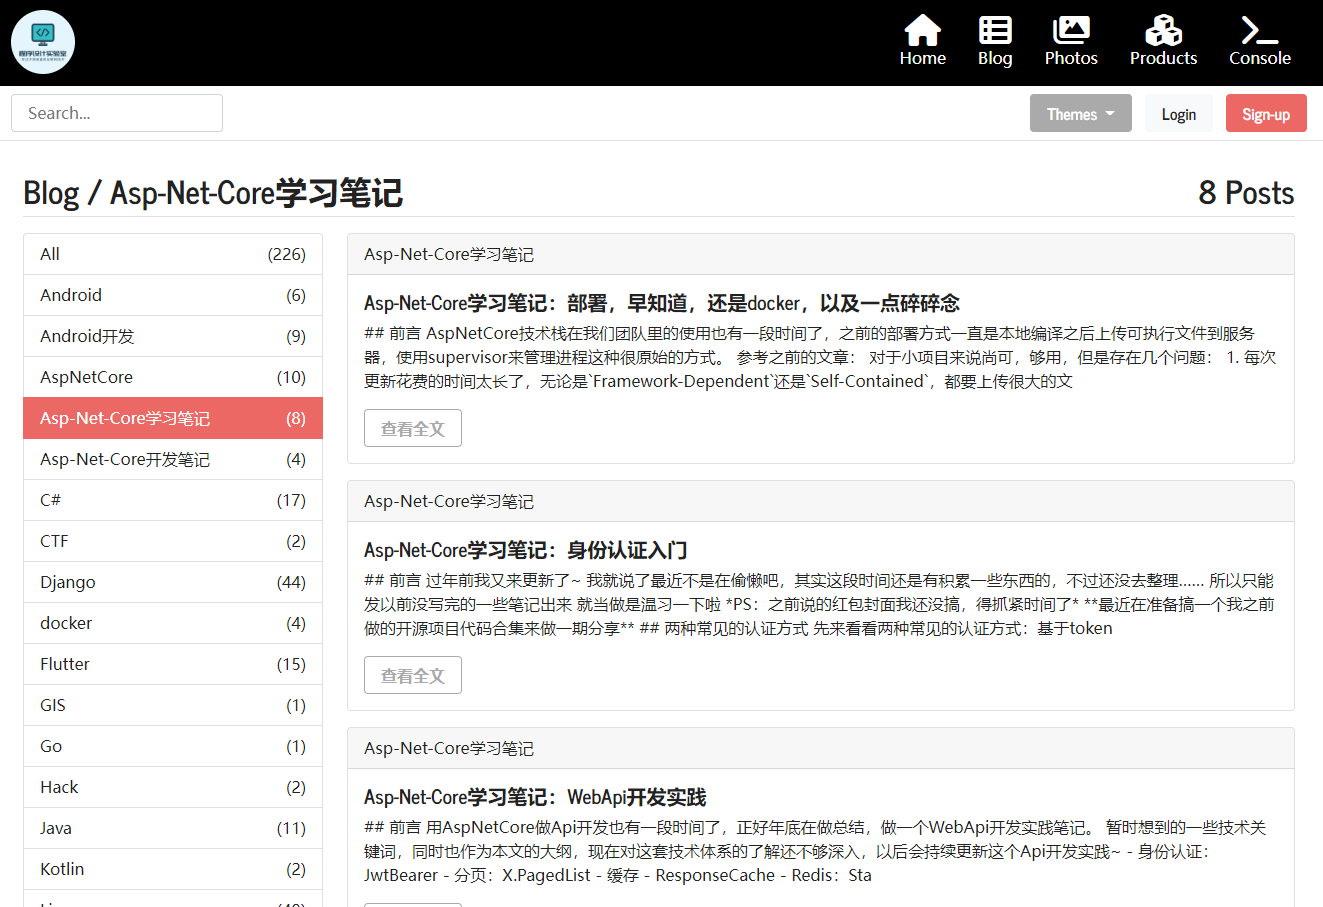Image resolution: width=1323 pixels, height=907 pixels.
Task: Select the All category
Action: 173,254
